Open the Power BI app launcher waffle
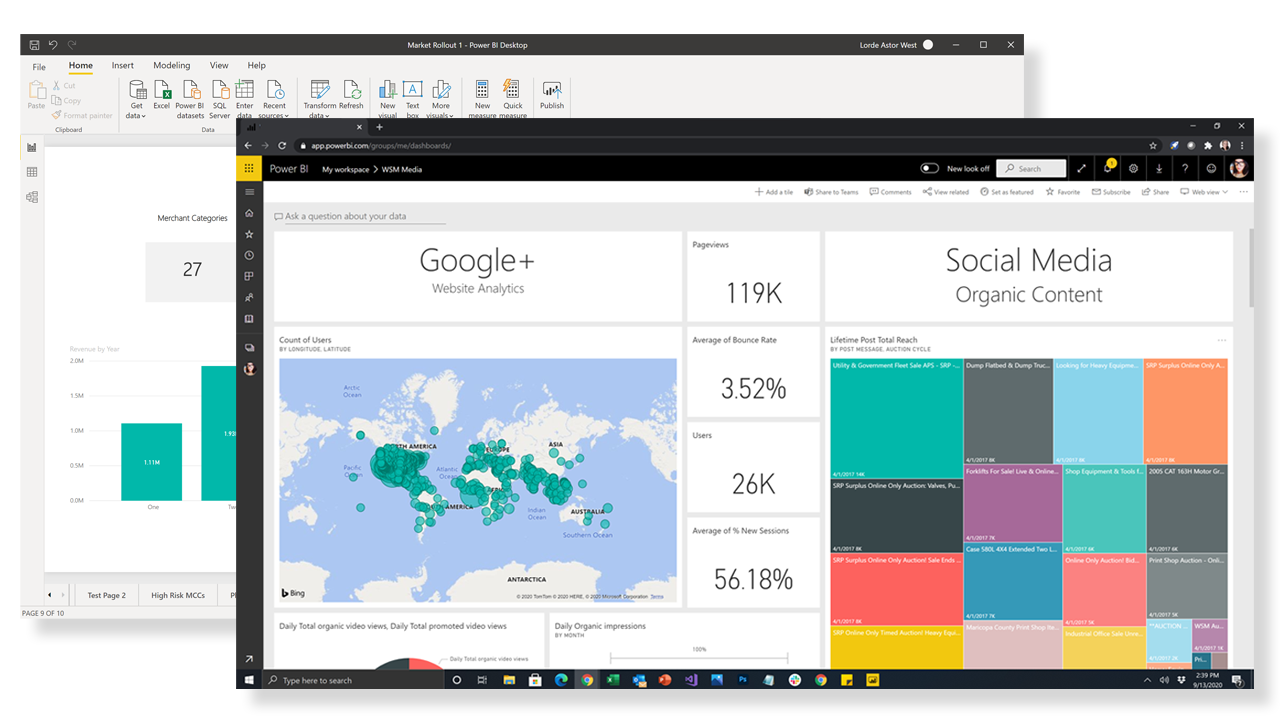Viewport: 1280px width, 720px height. tap(249, 168)
